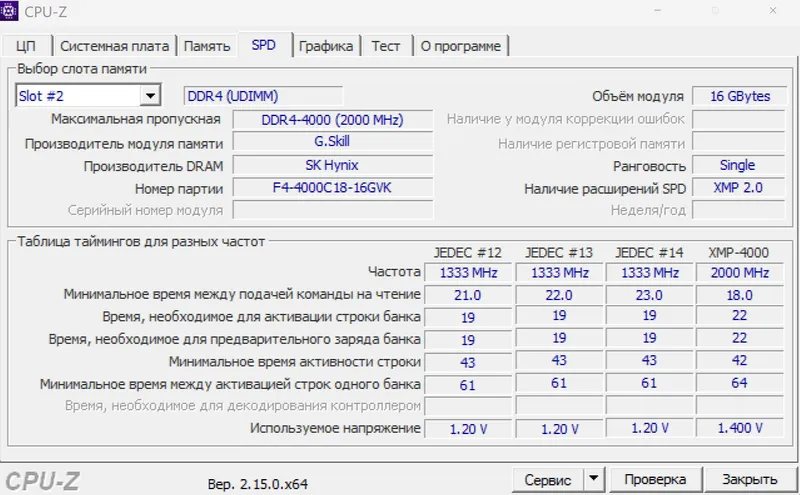Open the Графика tab

[x=326, y=46]
